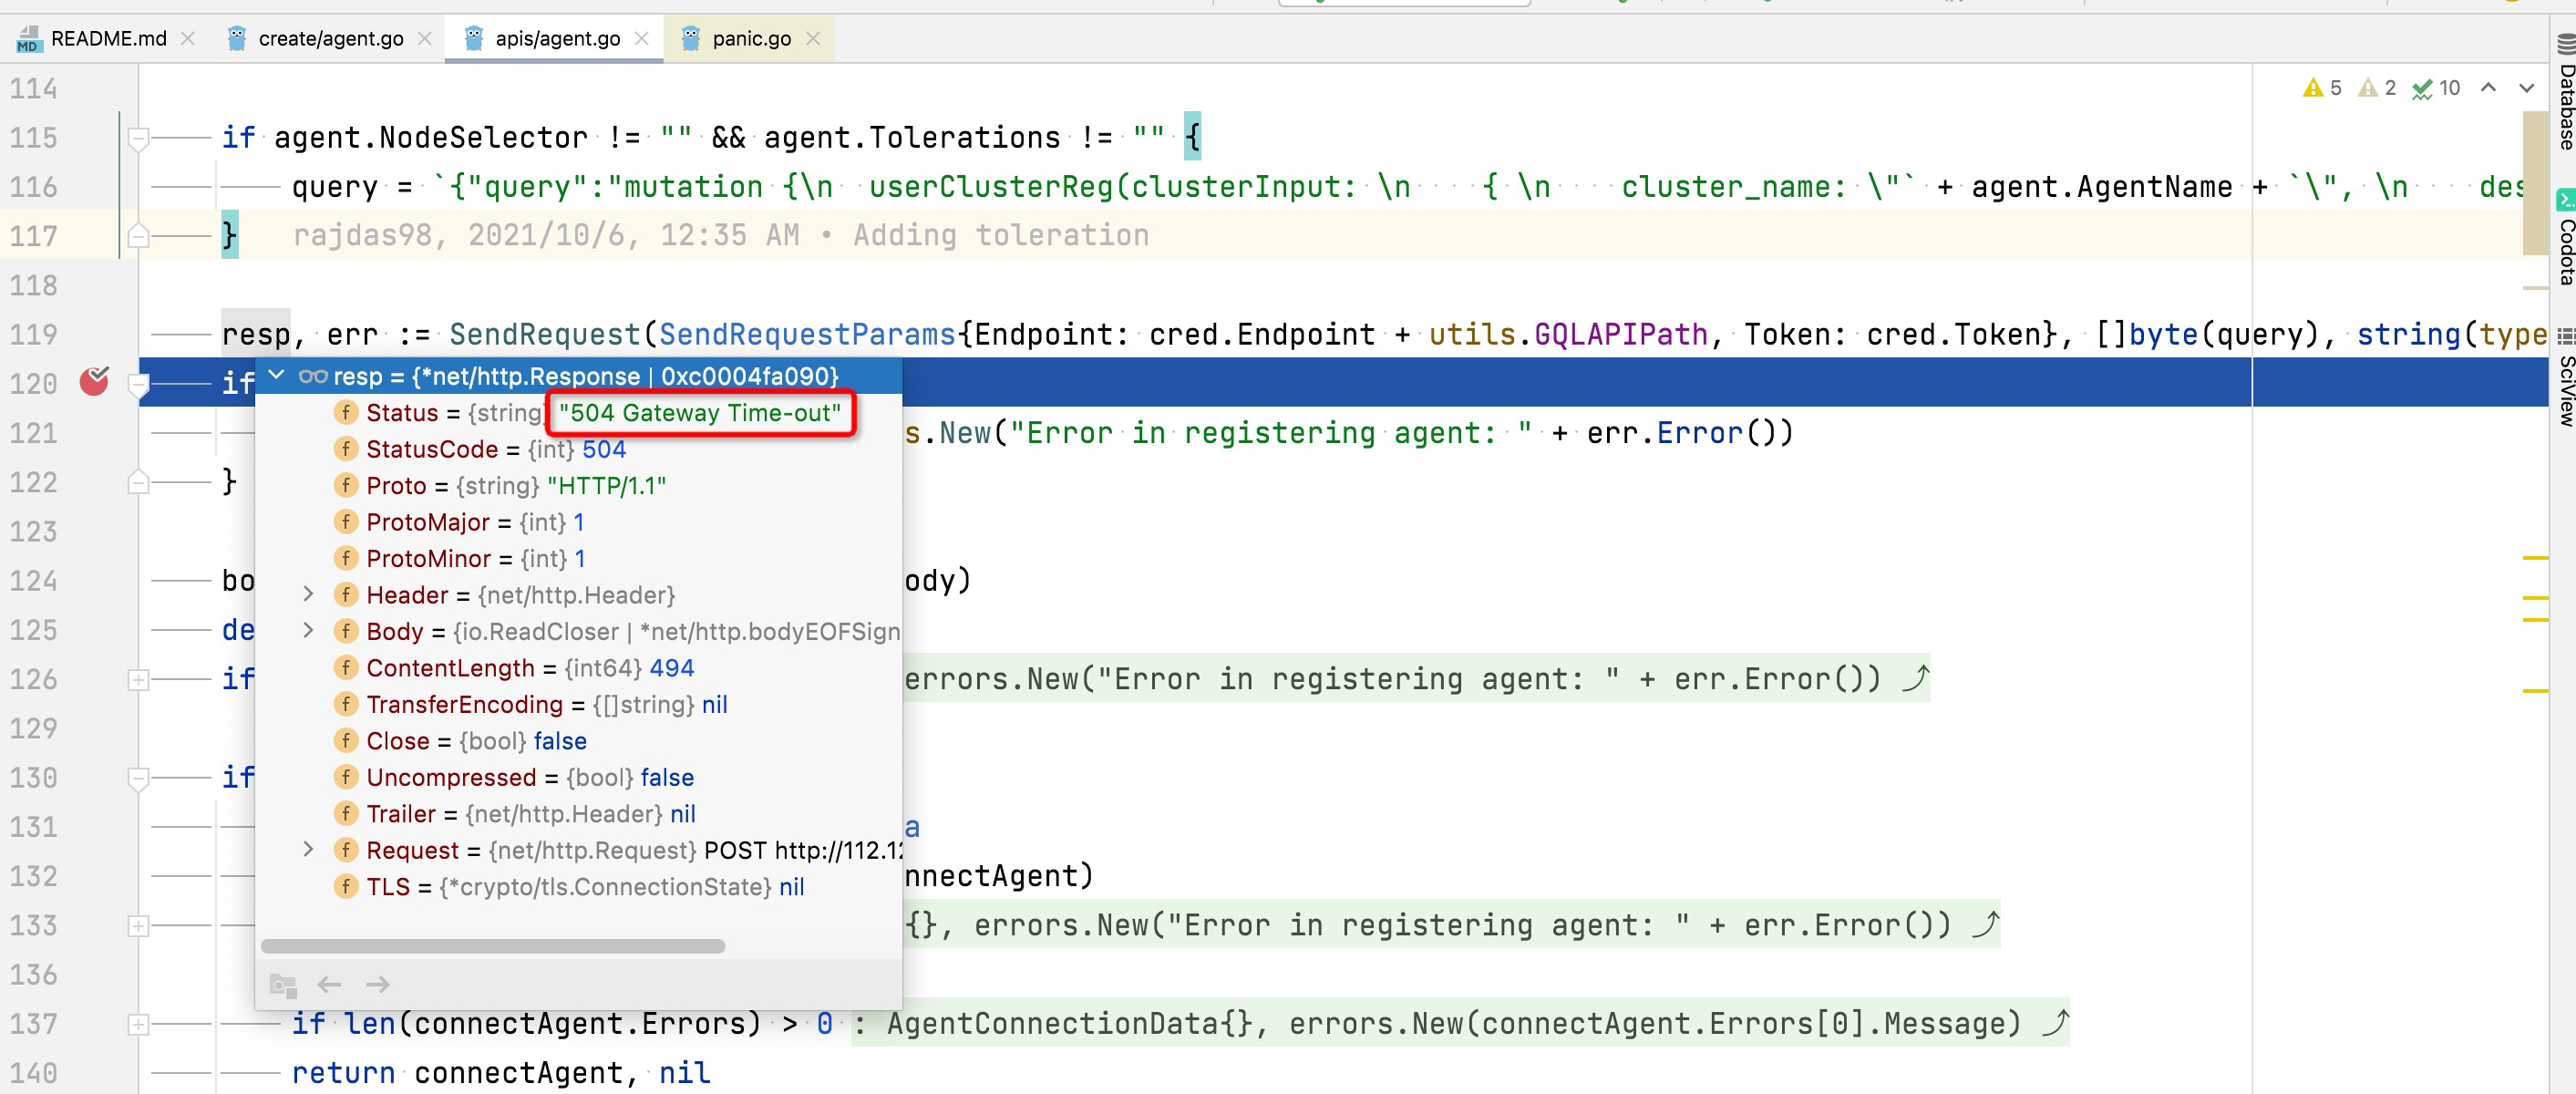This screenshot has width=2576, height=1094.
Task: Collapse the code block at line 115
Action: [x=139, y=137]
